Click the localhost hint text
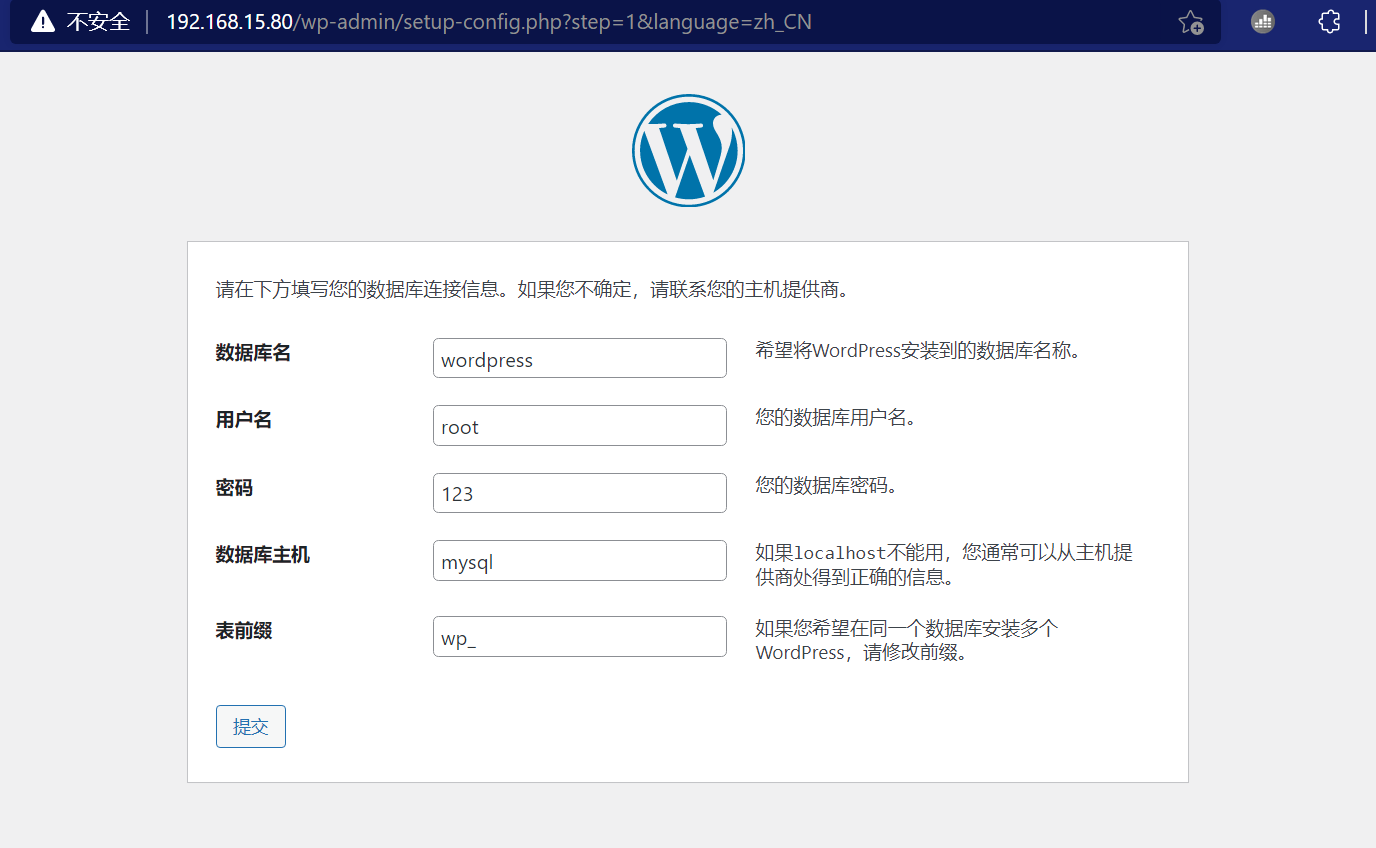1376x848 pixels. point(944,565)
